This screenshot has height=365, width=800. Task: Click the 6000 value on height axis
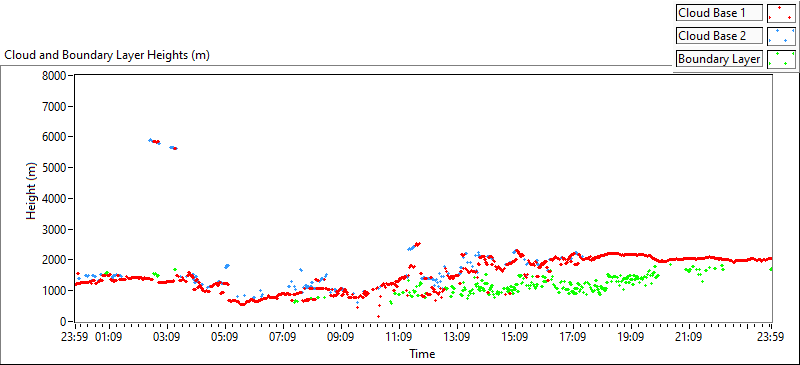[x=55, y=137]
